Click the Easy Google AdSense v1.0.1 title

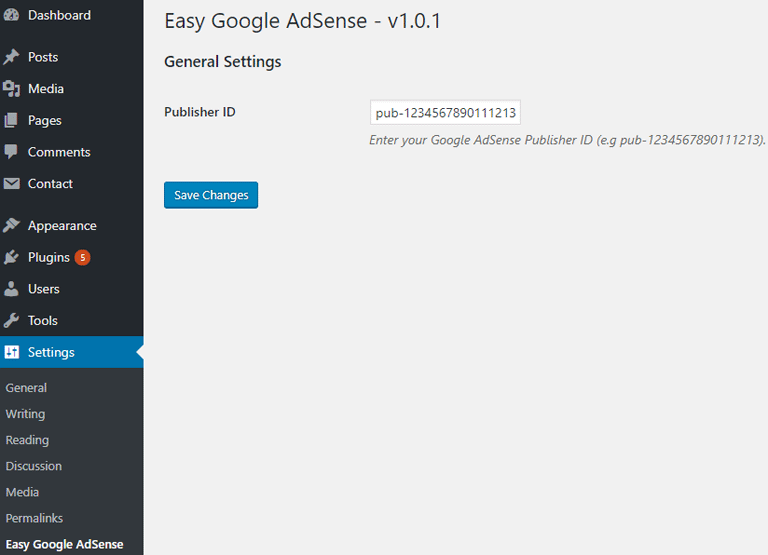[303, 21]
